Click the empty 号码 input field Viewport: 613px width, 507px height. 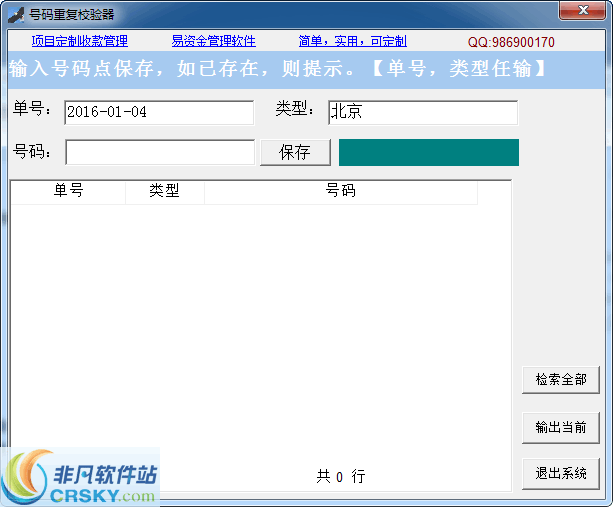pos(160,152)
